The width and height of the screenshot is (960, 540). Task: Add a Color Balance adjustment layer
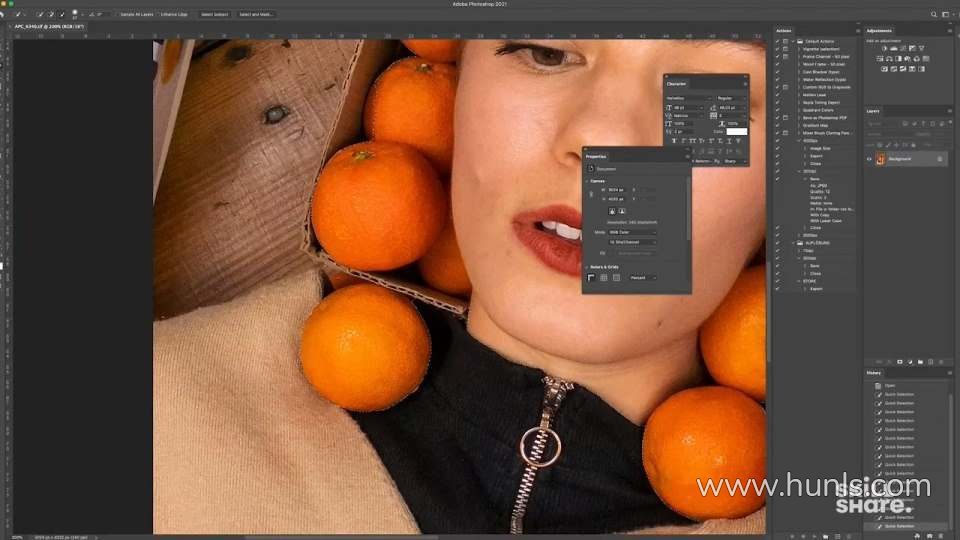tap(889, 59)
